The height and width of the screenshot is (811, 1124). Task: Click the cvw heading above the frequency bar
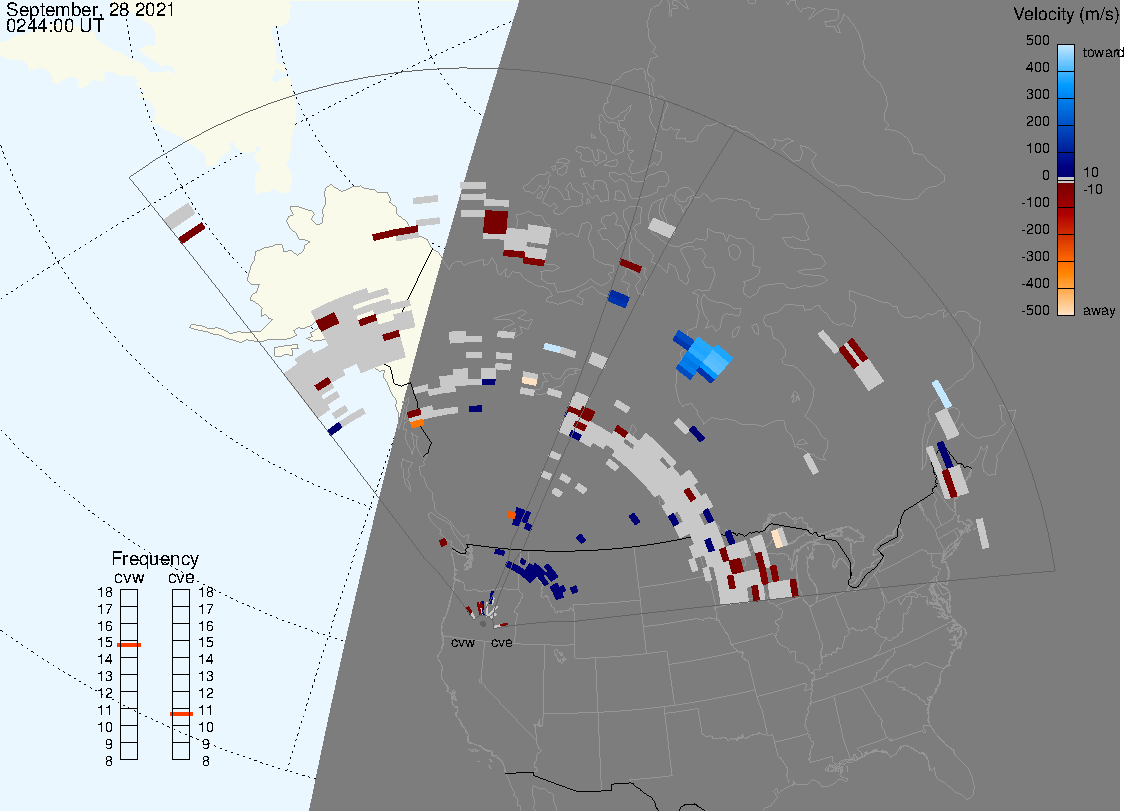tap(129, 578)
